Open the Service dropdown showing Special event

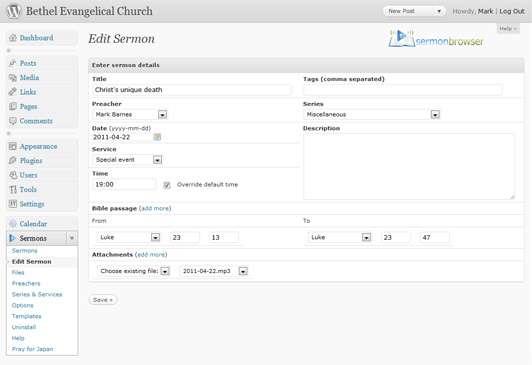coord(128,160)
